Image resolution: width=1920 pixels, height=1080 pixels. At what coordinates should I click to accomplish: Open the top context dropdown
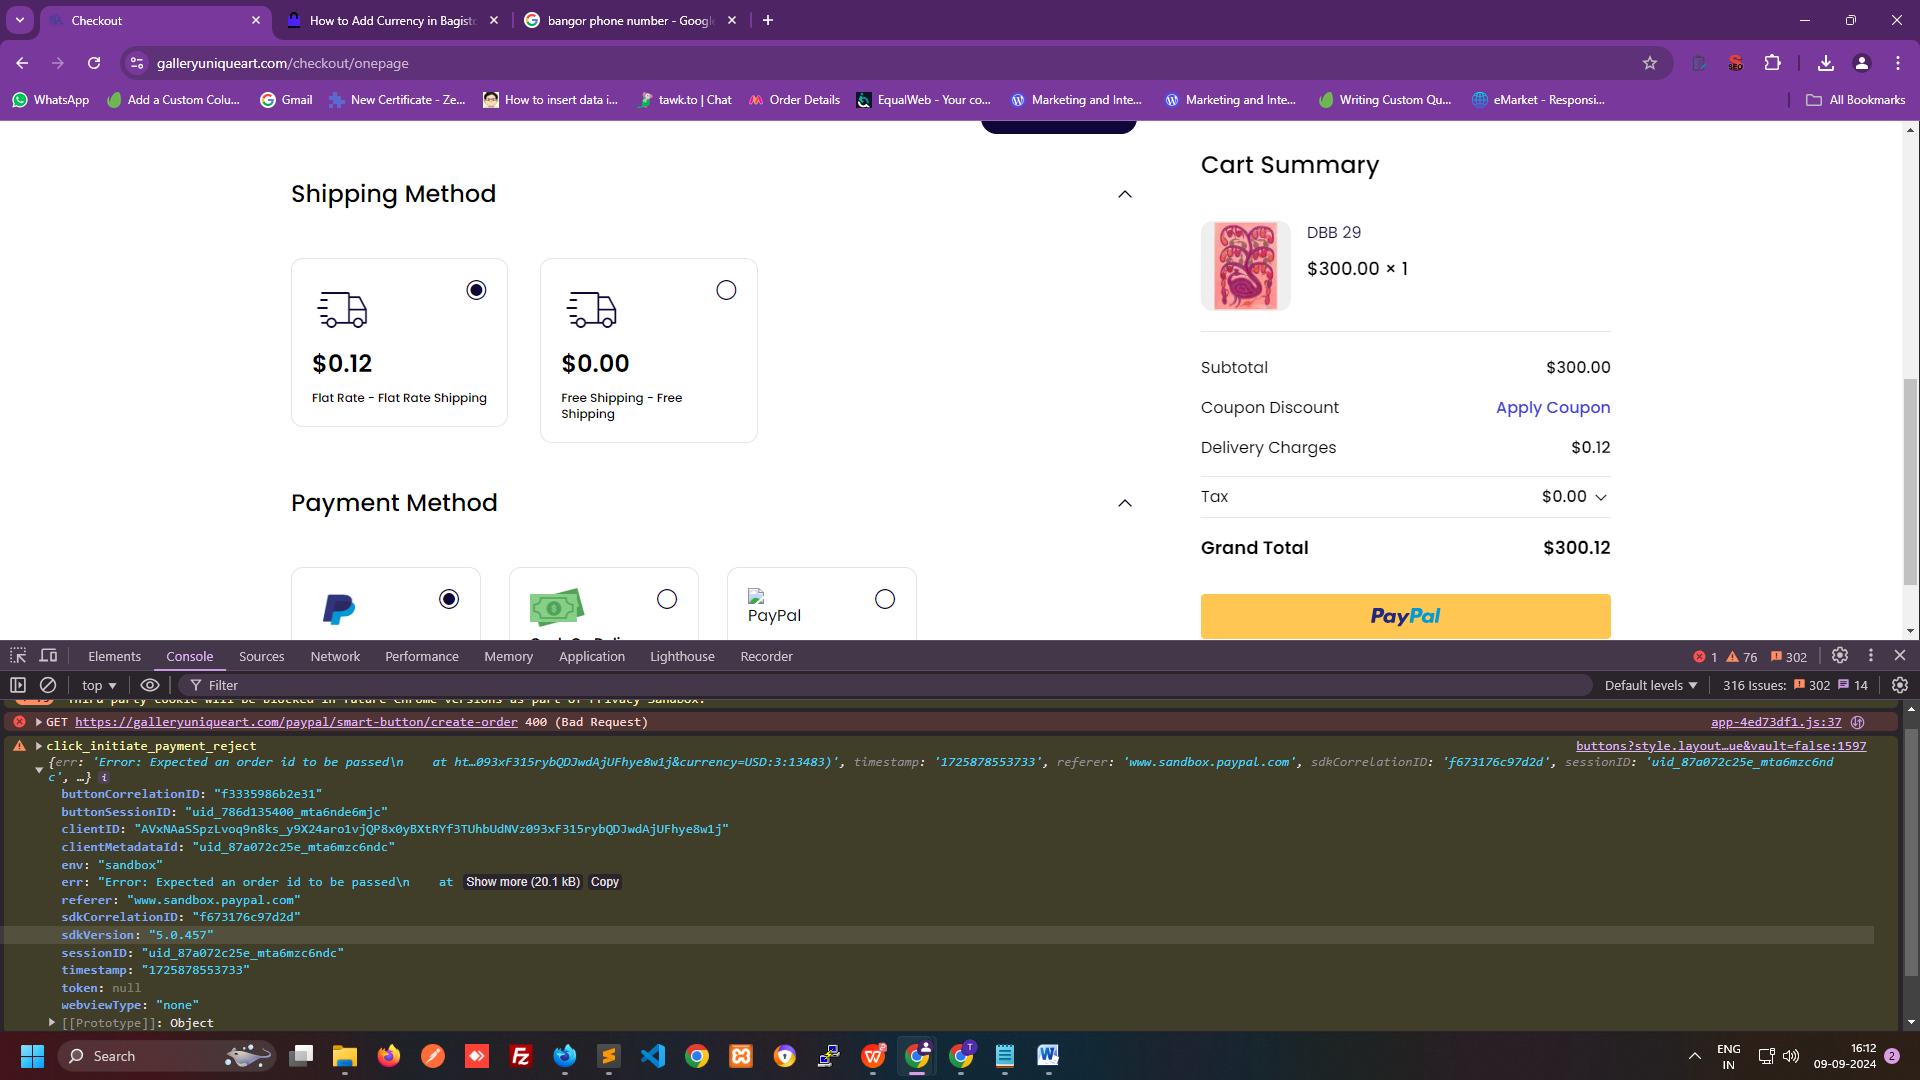click(99, 685)
